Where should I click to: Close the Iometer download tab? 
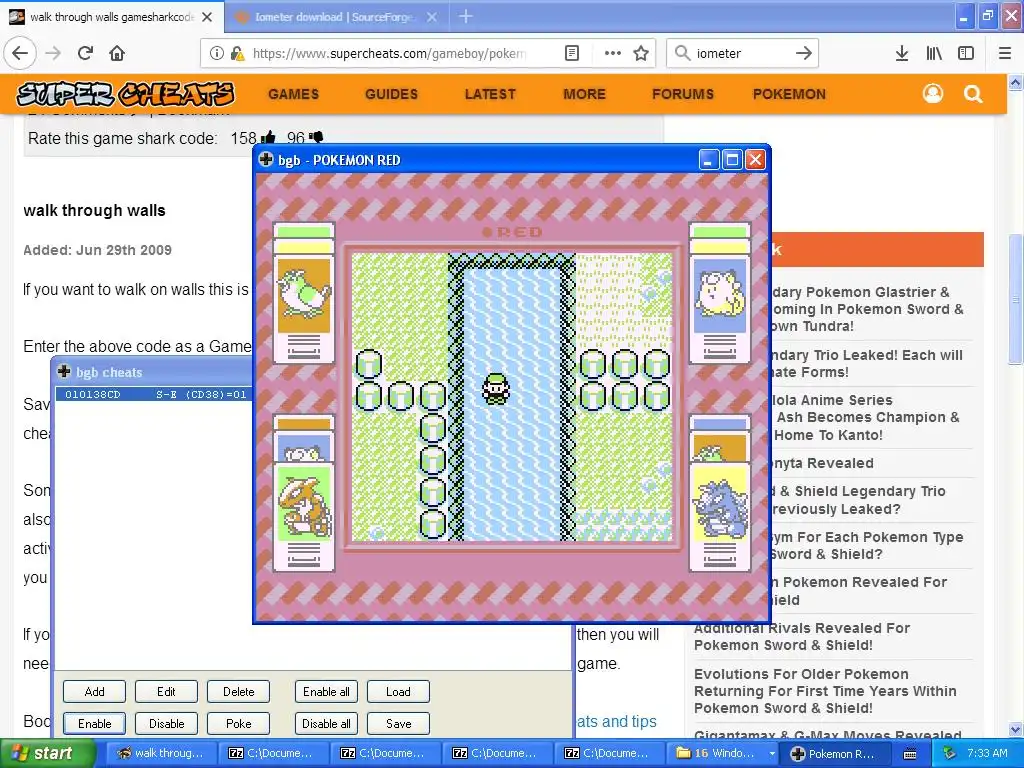pos(432,17)
